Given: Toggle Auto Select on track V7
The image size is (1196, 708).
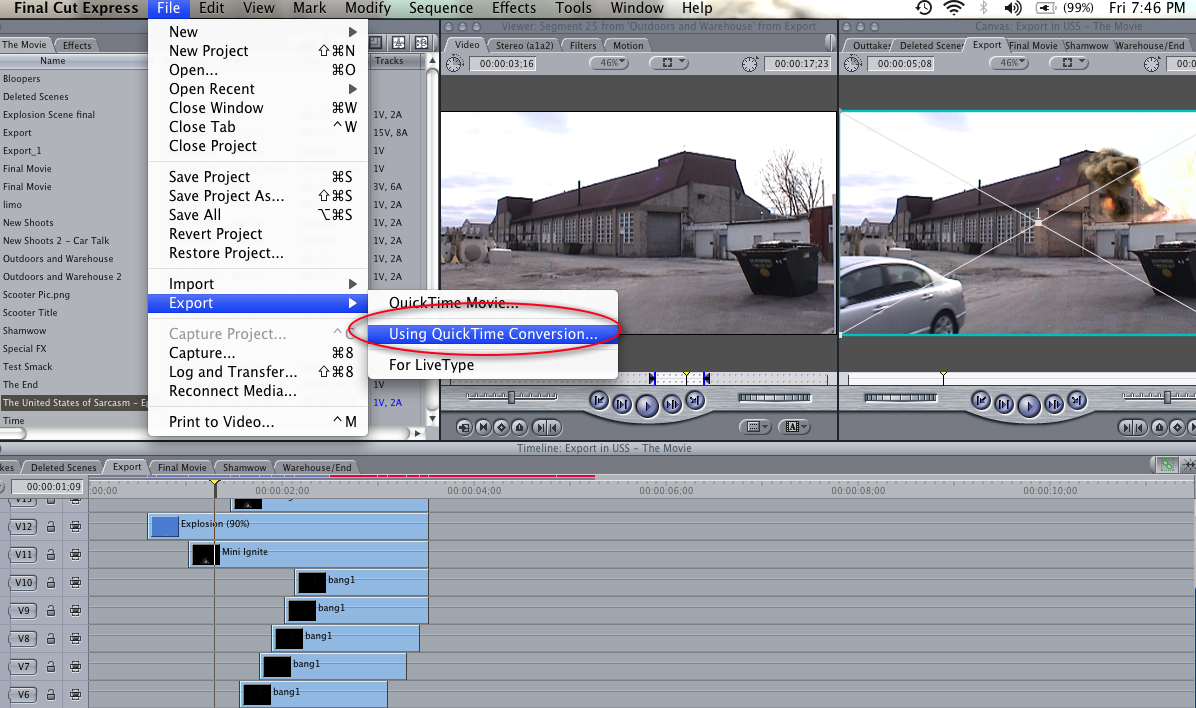Looking at the screenshot, I should [76, 667].
